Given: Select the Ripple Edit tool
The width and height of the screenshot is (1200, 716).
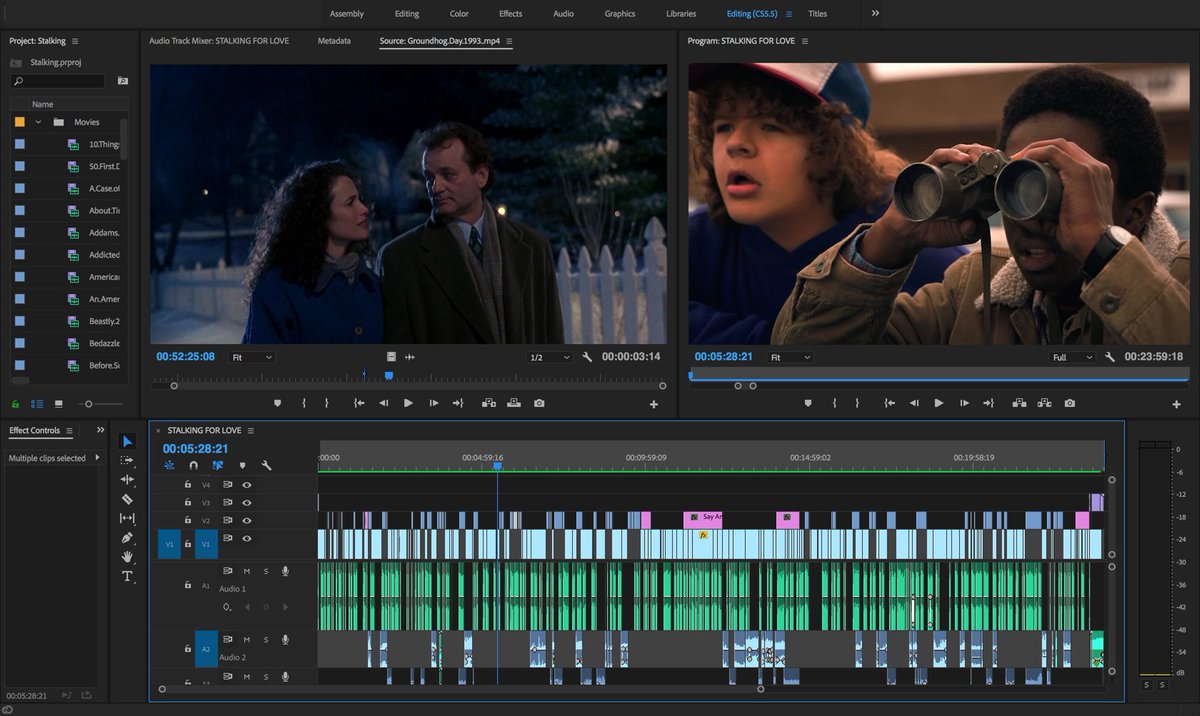Looking at the screenshot, I should [127, 479].
